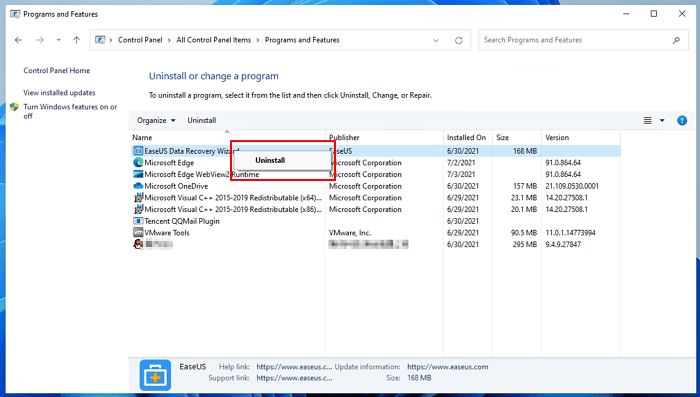The image size is (700, 397).
Task: Click the penguin icon of blurred program
Action: [x=138, y=244]
